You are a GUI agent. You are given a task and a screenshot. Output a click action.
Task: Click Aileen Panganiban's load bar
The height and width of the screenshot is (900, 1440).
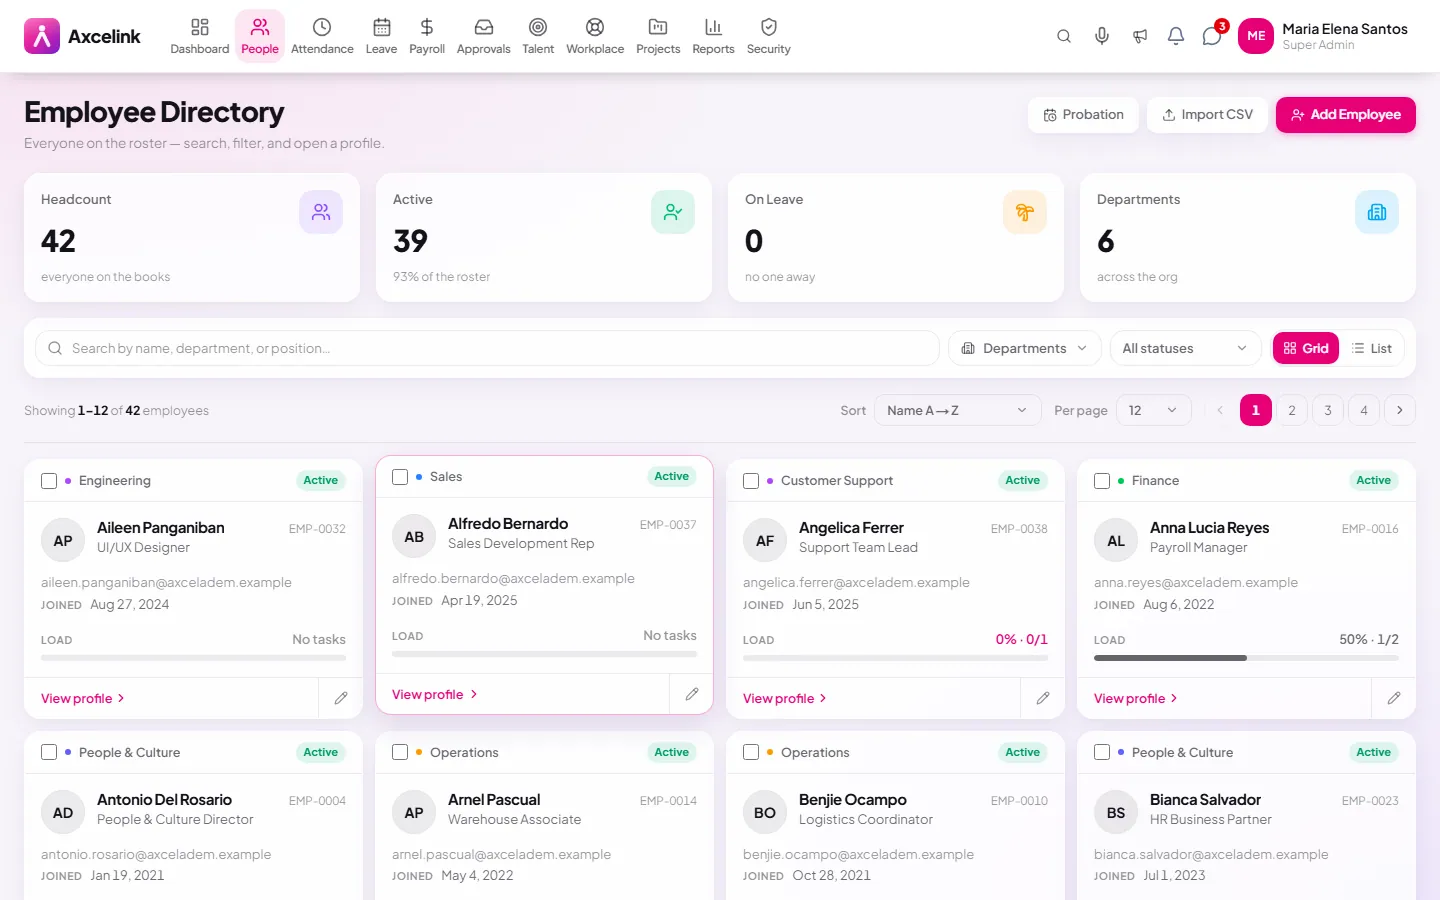click(193, 658)
